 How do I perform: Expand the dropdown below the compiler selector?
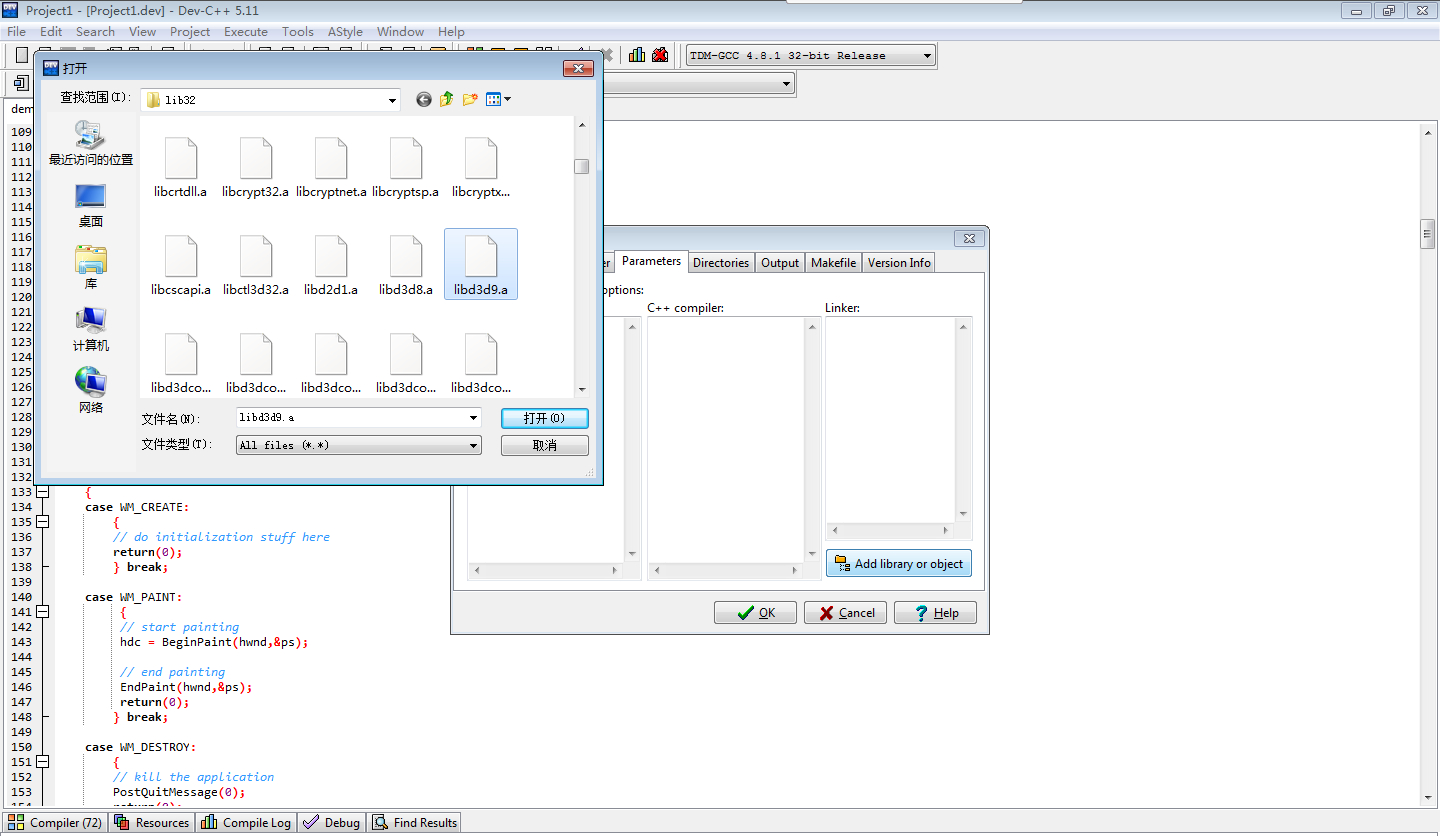787,84
